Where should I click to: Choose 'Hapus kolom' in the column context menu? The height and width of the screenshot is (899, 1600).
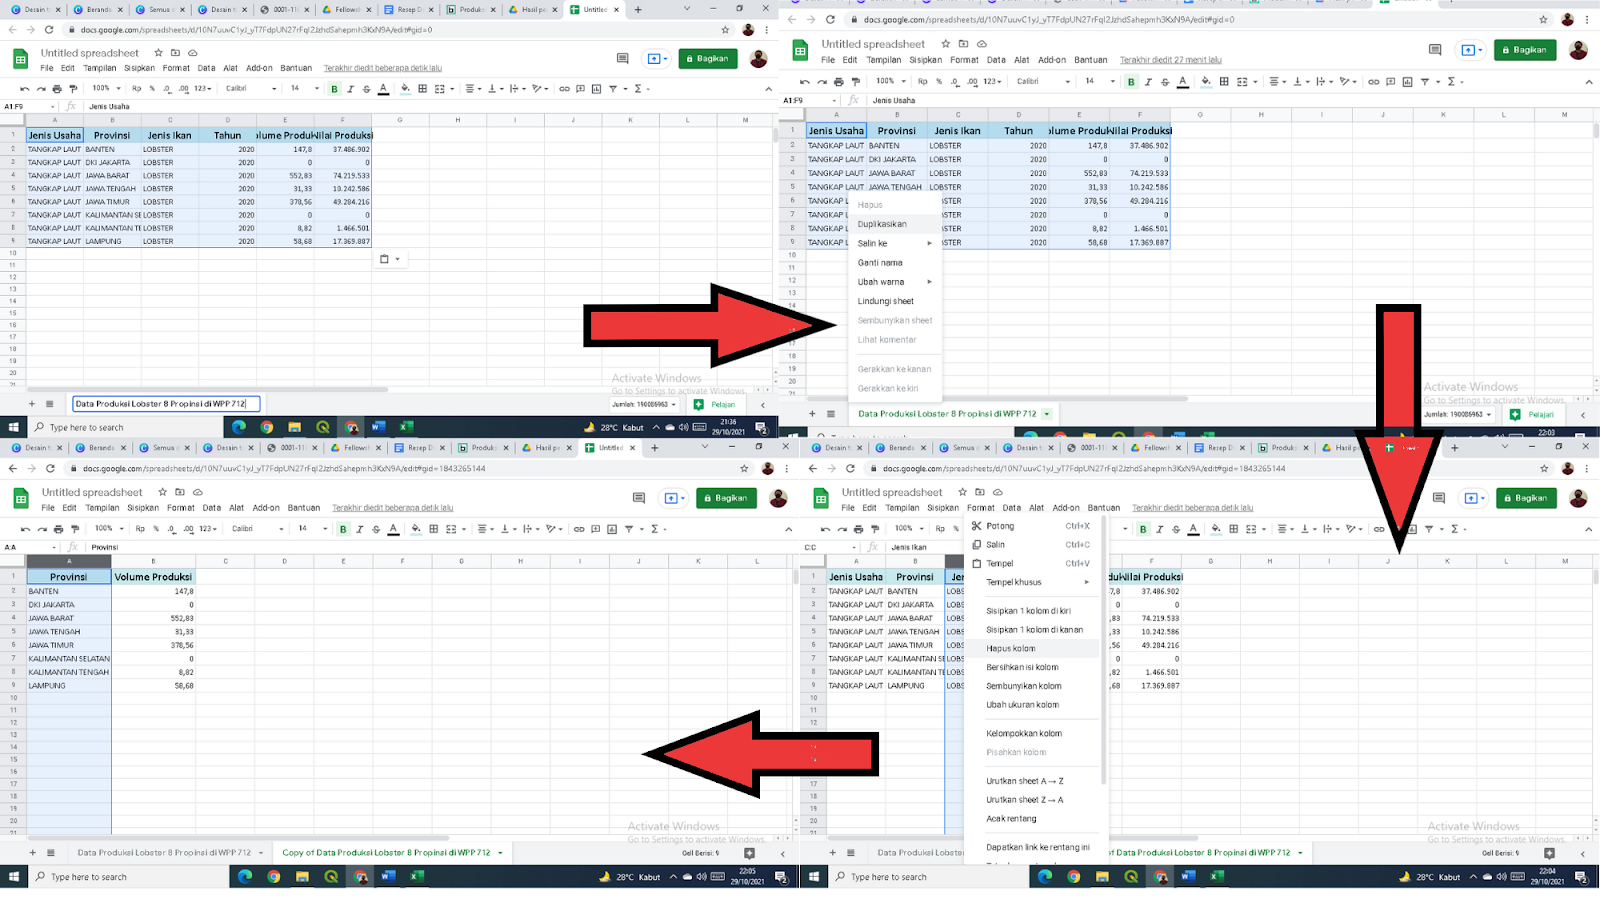pyautogui.click(x=1011, y=648)
